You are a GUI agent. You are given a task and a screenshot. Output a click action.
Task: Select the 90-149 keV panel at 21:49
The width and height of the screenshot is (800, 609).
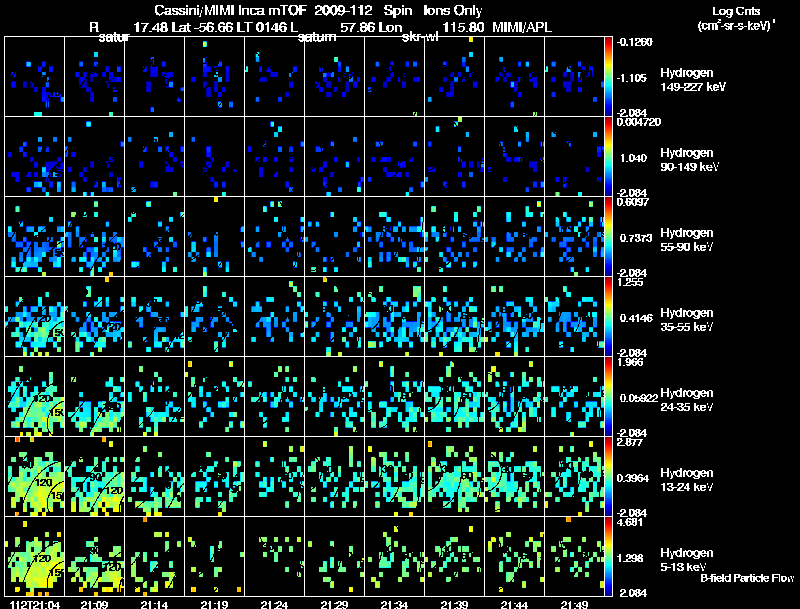tap(574, 157)
